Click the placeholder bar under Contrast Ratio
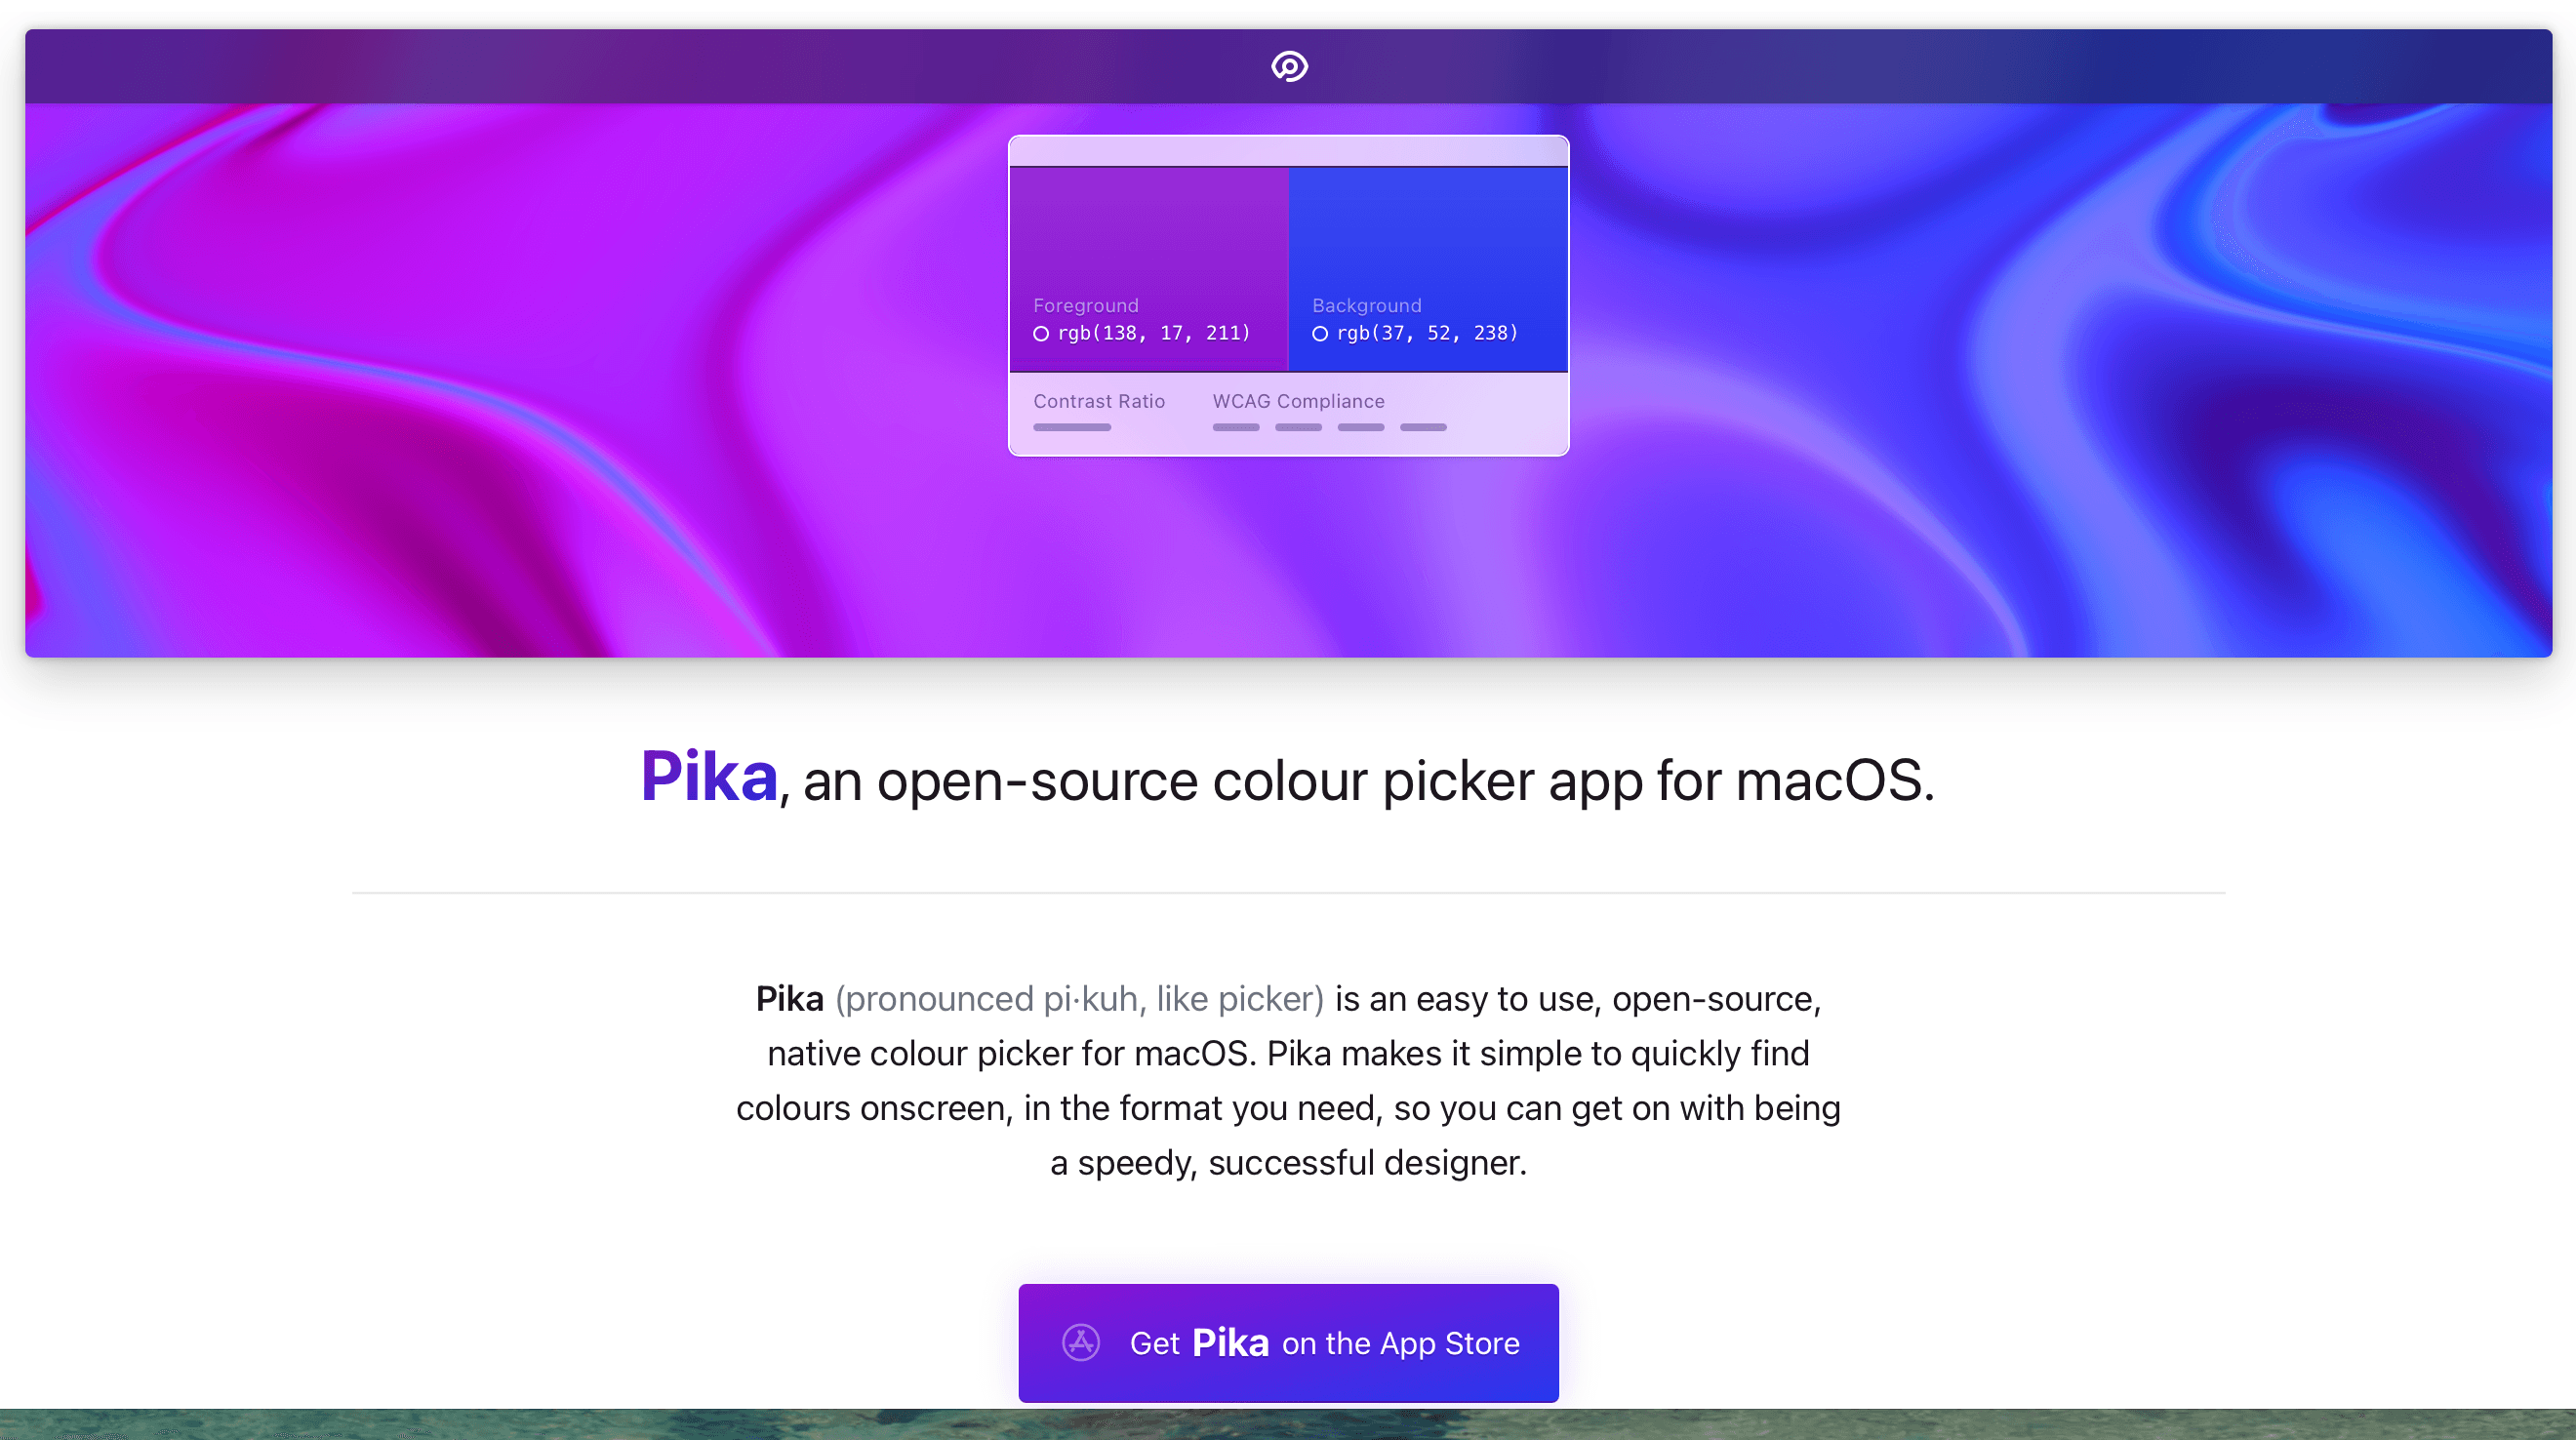Viewport: 2576px width, 1440px height. [x=1072, y=427]
